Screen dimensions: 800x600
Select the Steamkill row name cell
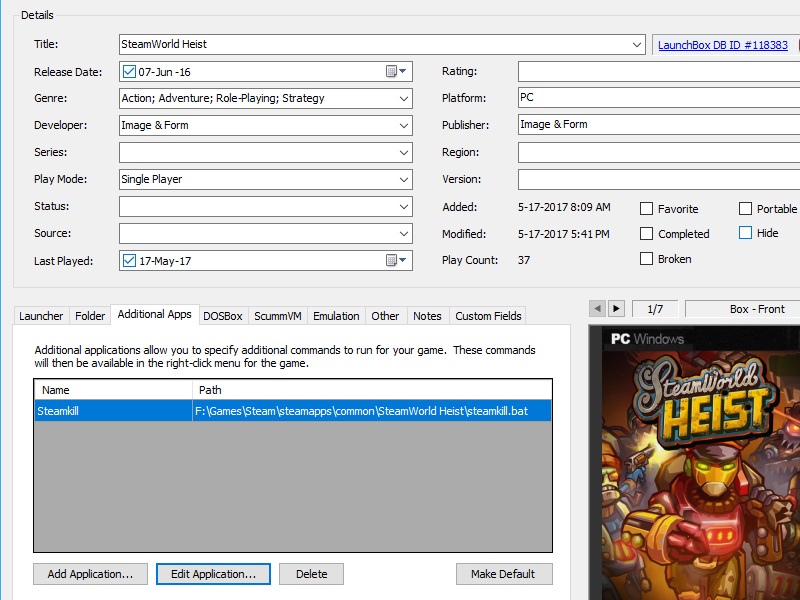pos(113,411)
